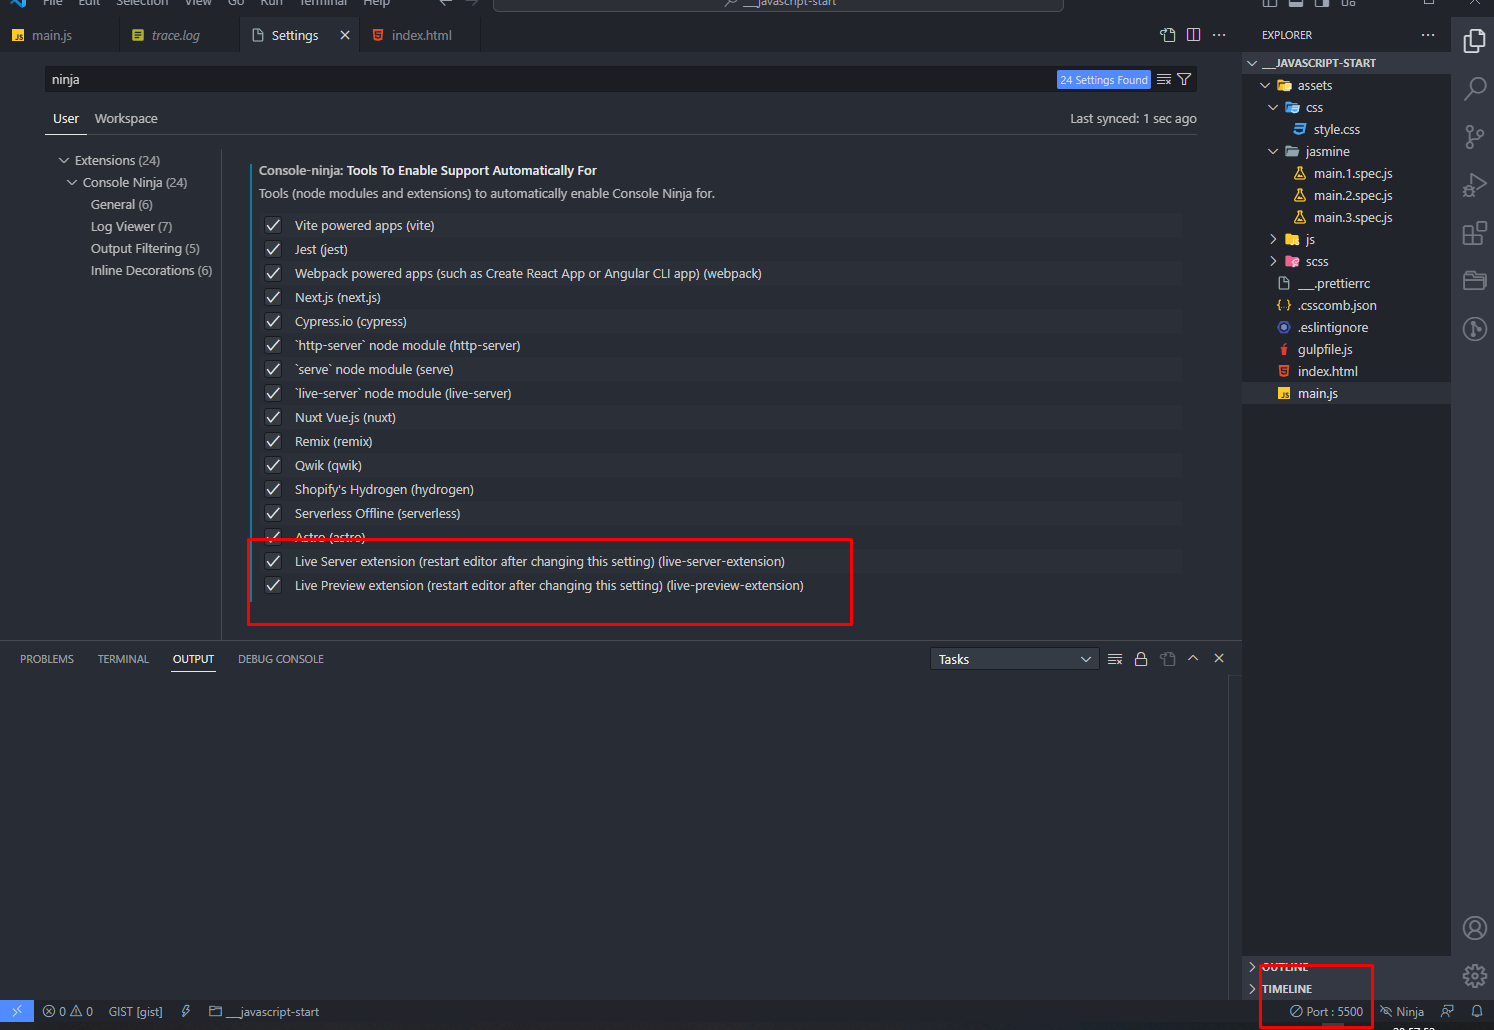1494x1030 pixels.
Task: Click the 24 Settings Found badge
Action: (x=1103, y=79)
